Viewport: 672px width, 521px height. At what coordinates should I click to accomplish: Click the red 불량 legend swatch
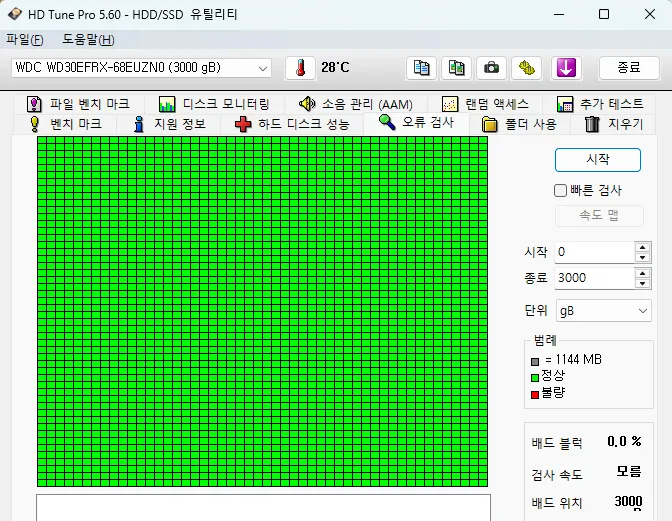pyautogui.click(x=534, y=395)
